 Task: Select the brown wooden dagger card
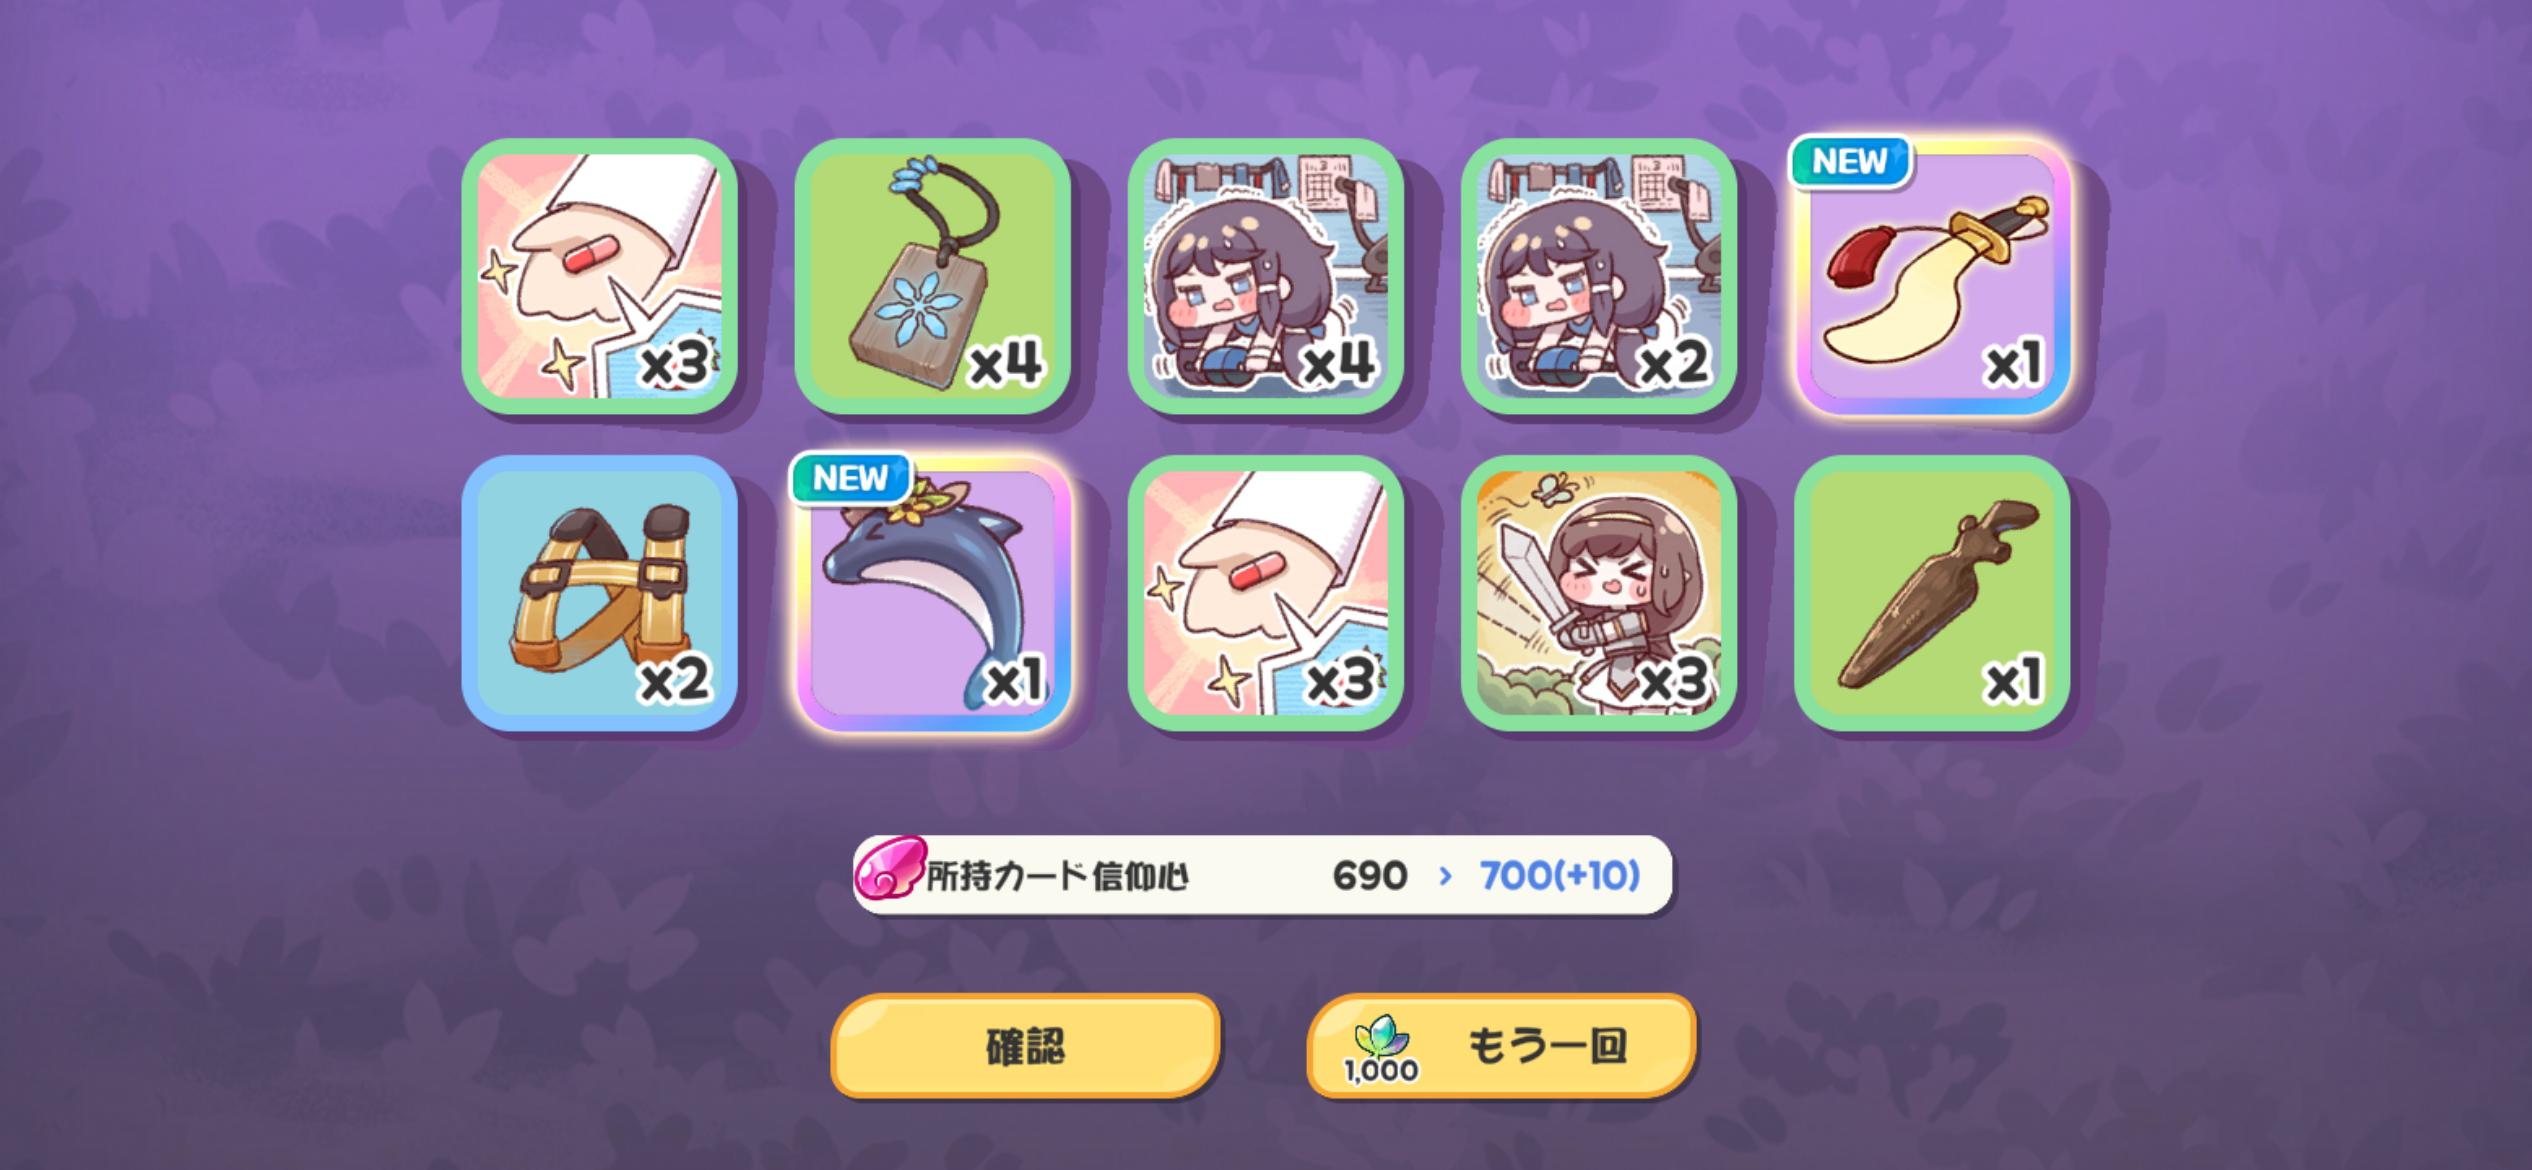coord(1932,593)
